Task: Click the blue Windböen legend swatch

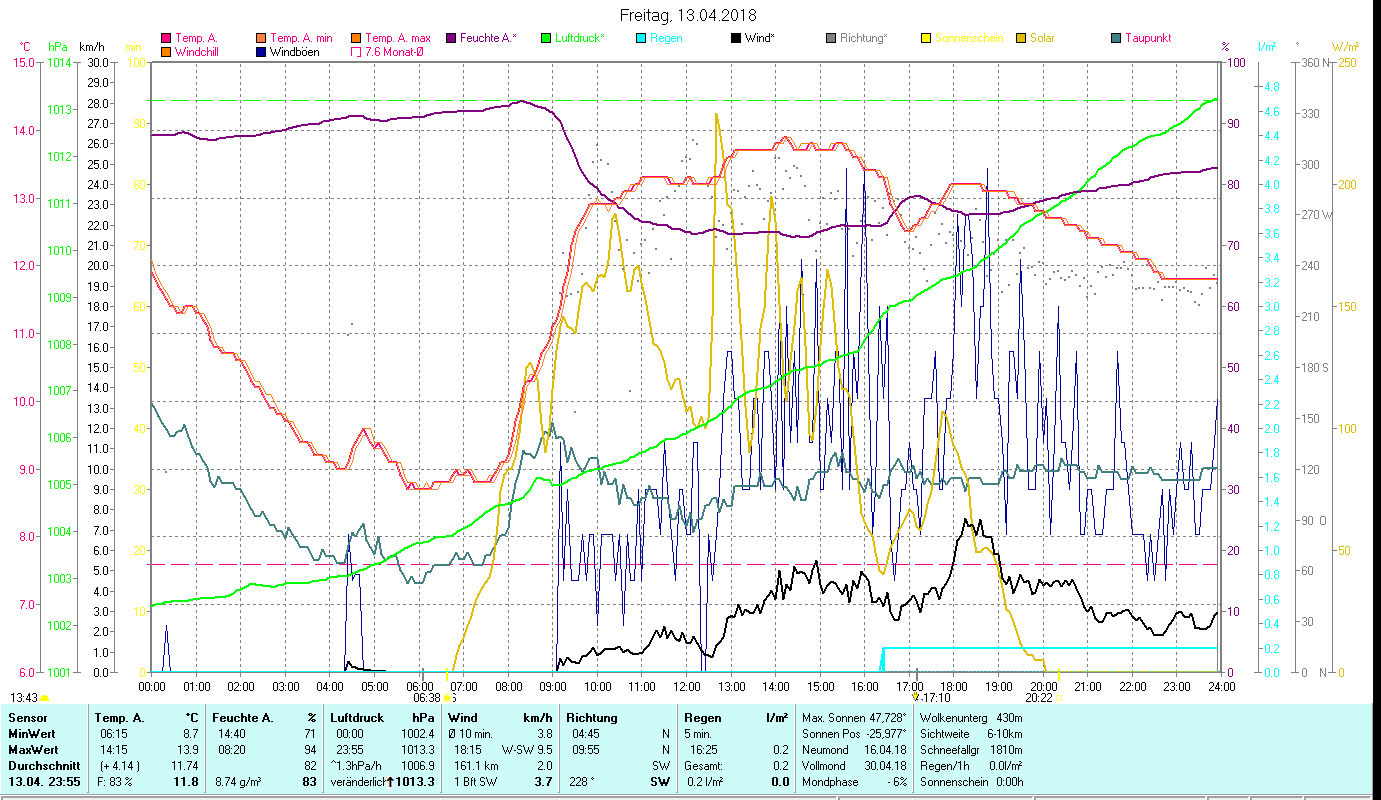Action: point(262,51)
